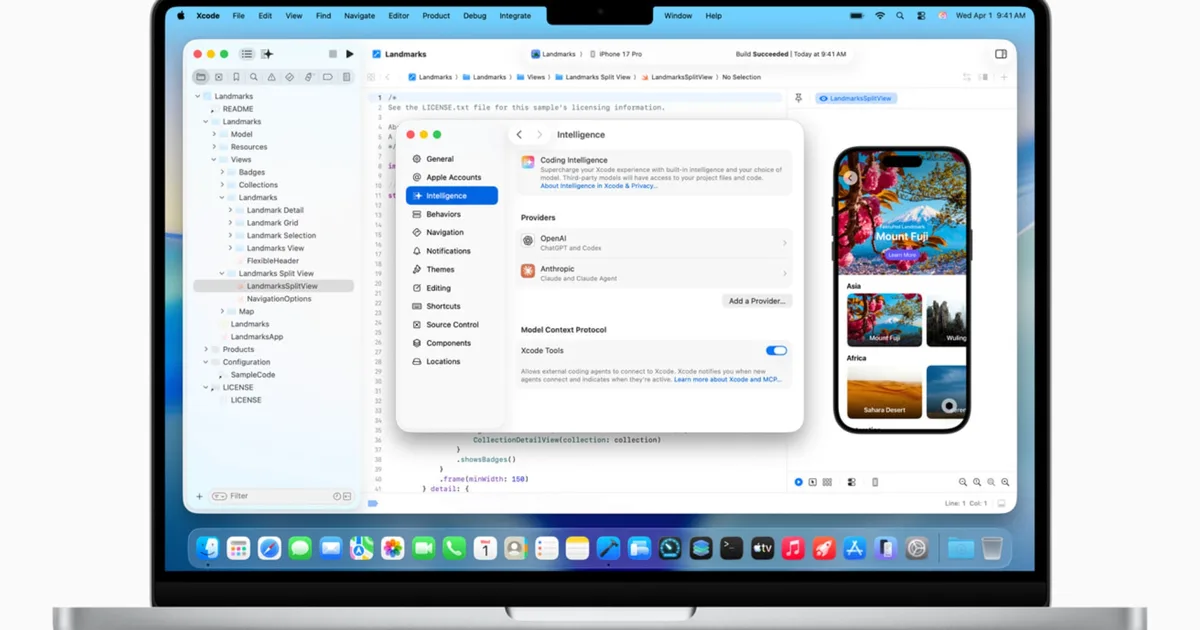Select the search navigator magnifier icon
1200x630 pixels.
pyautogui.click(x=252, y=77)
